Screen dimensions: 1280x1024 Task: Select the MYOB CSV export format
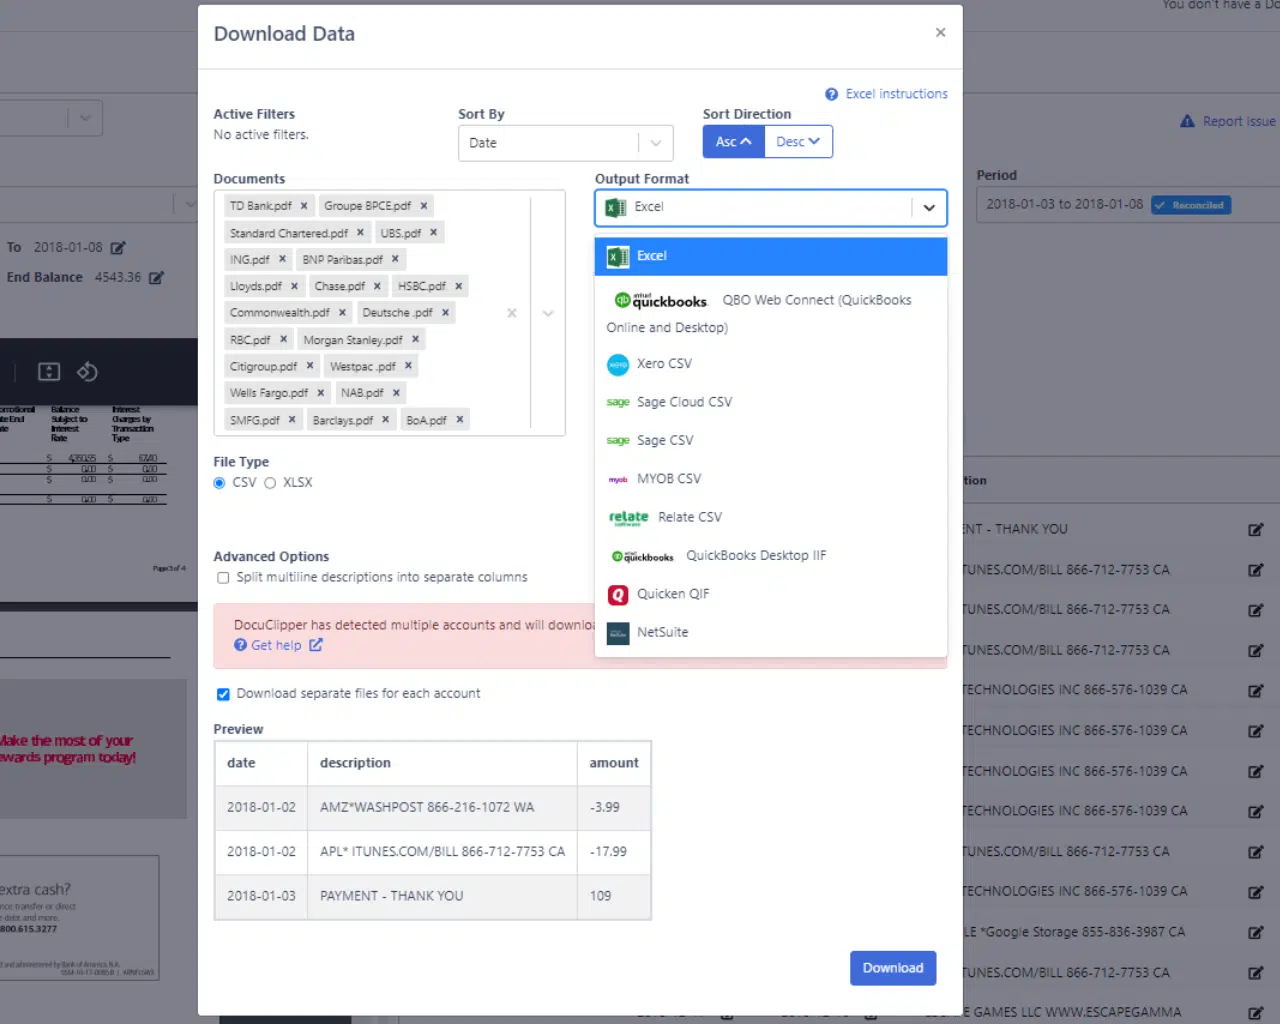669,478
